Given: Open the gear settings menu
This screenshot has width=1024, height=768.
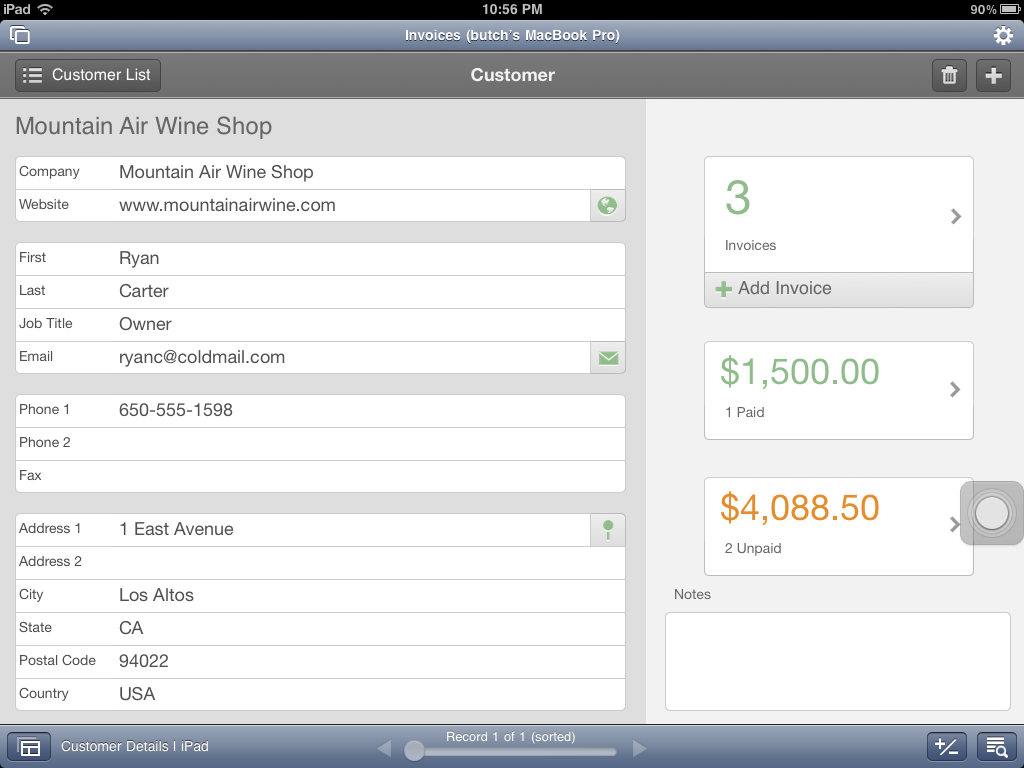Looking at the screenshot, I should [1001, 34].
